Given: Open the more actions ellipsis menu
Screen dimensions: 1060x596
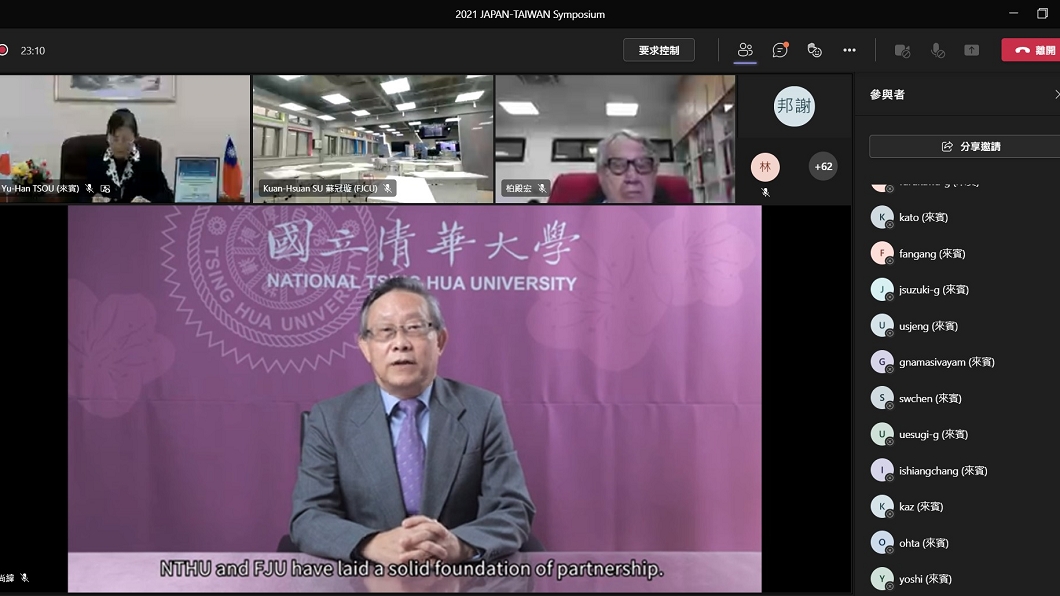Looking at the screenshot, I should pyautogui.click(x=849, y=50).
